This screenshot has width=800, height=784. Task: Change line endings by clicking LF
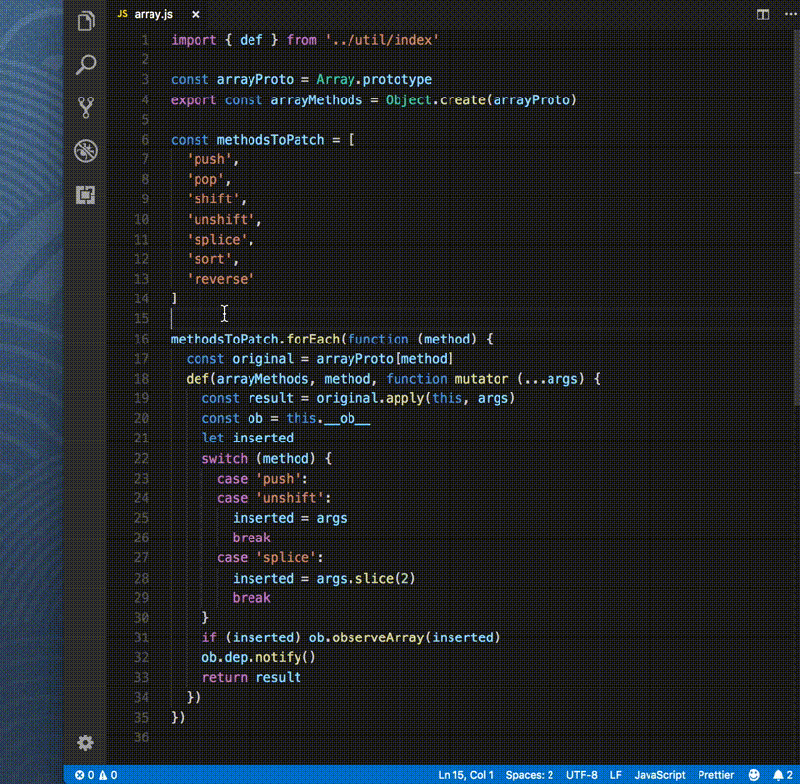[616, 774]
